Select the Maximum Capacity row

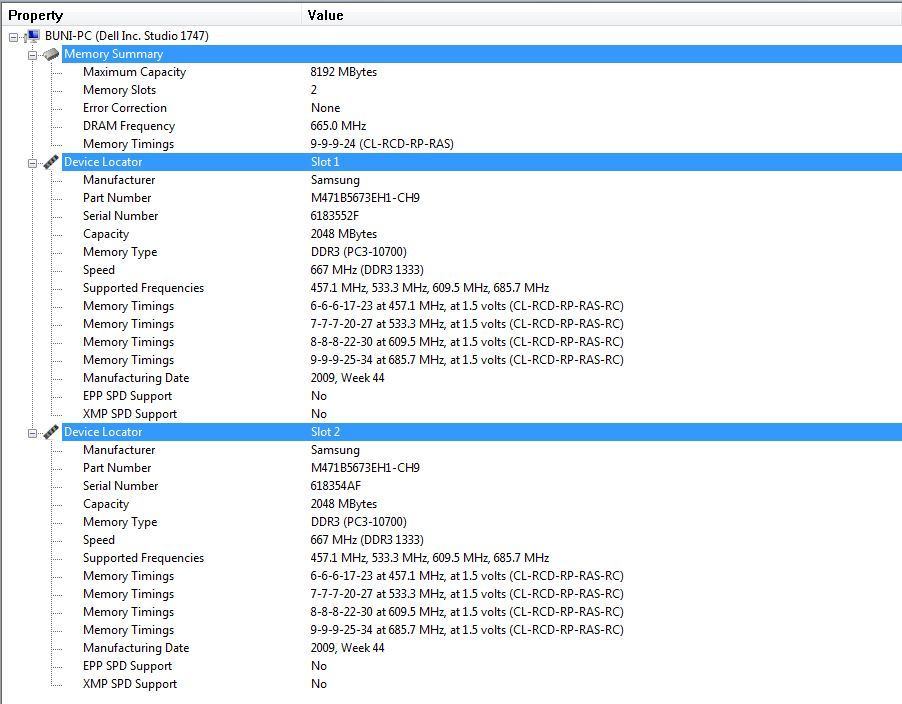click(x=481, y=72)
